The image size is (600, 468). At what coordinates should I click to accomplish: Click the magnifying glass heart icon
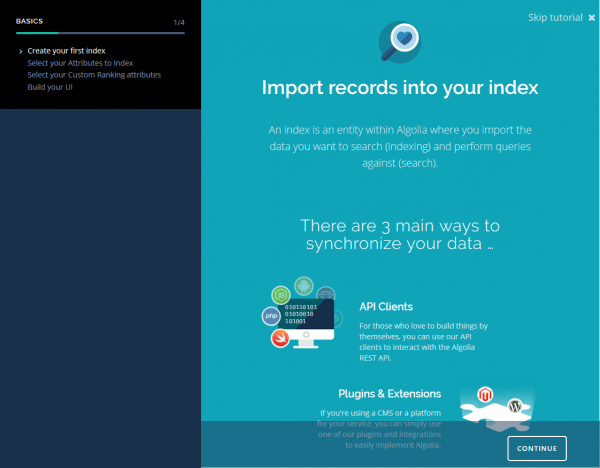pyautogui.click(x=400, y=42)
